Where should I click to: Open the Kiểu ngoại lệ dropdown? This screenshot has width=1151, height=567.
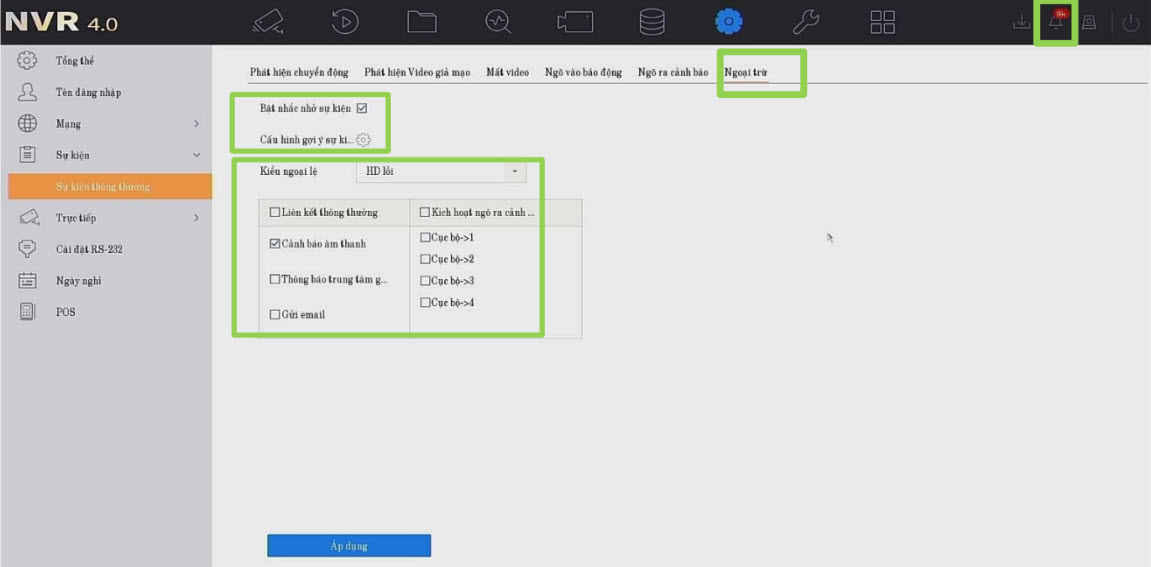[x=441, y=172]
